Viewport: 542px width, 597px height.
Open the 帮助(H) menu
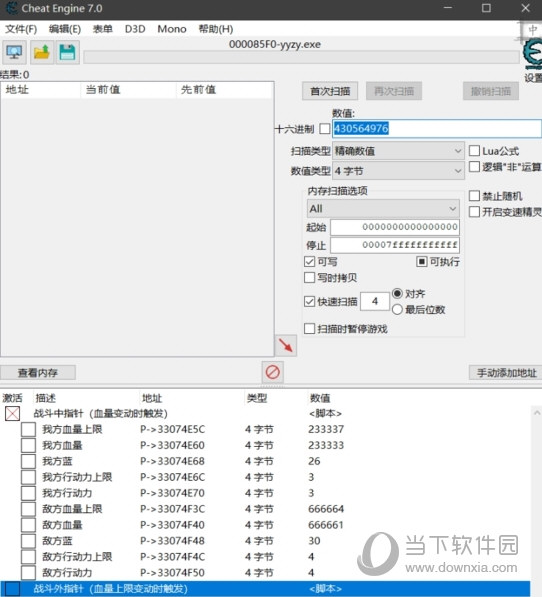point(216,29)
